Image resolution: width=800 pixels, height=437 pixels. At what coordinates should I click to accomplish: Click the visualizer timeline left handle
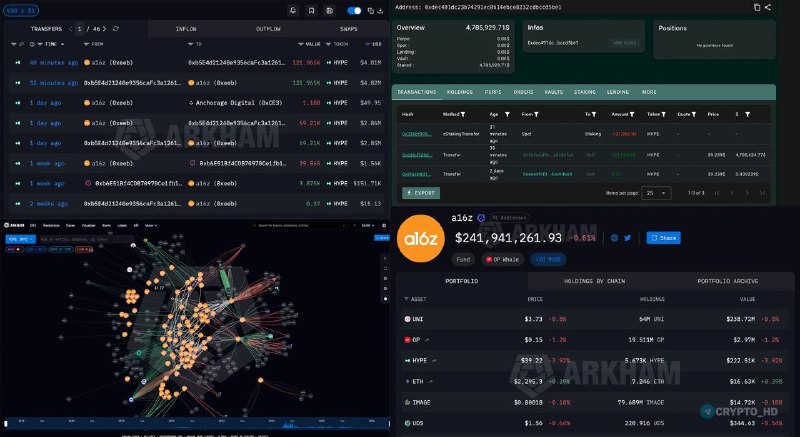coord(6,423)
